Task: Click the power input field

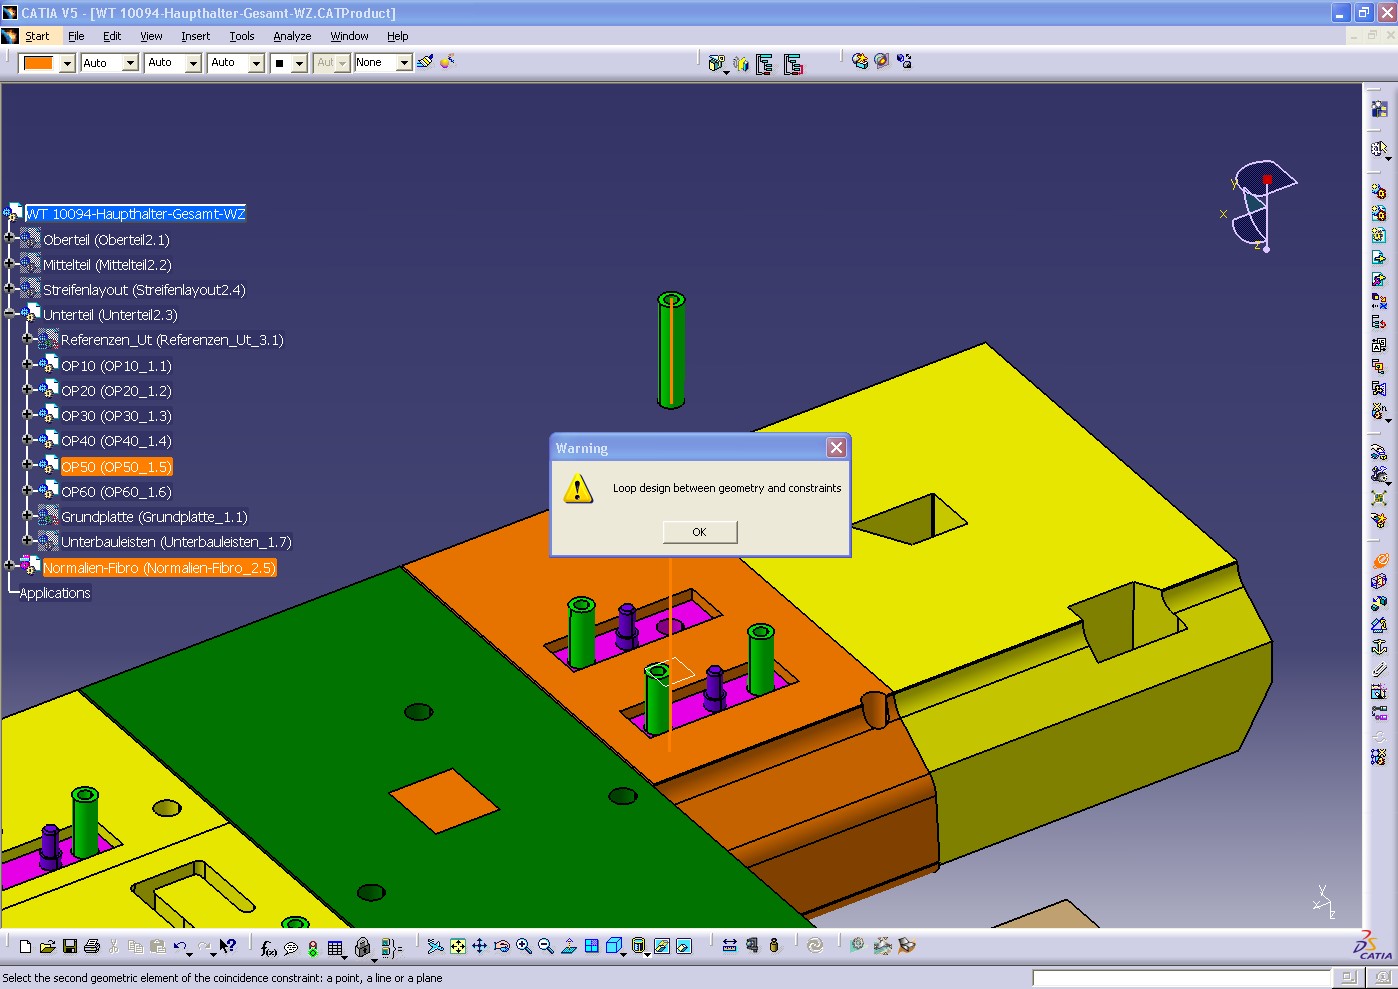Action: coord(1182,978)
